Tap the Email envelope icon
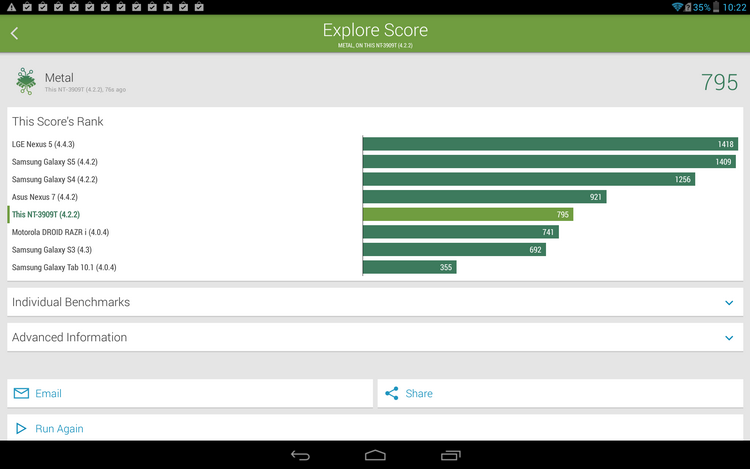The width and height of the screenshot is (750, 469). [x=21, y=393]
